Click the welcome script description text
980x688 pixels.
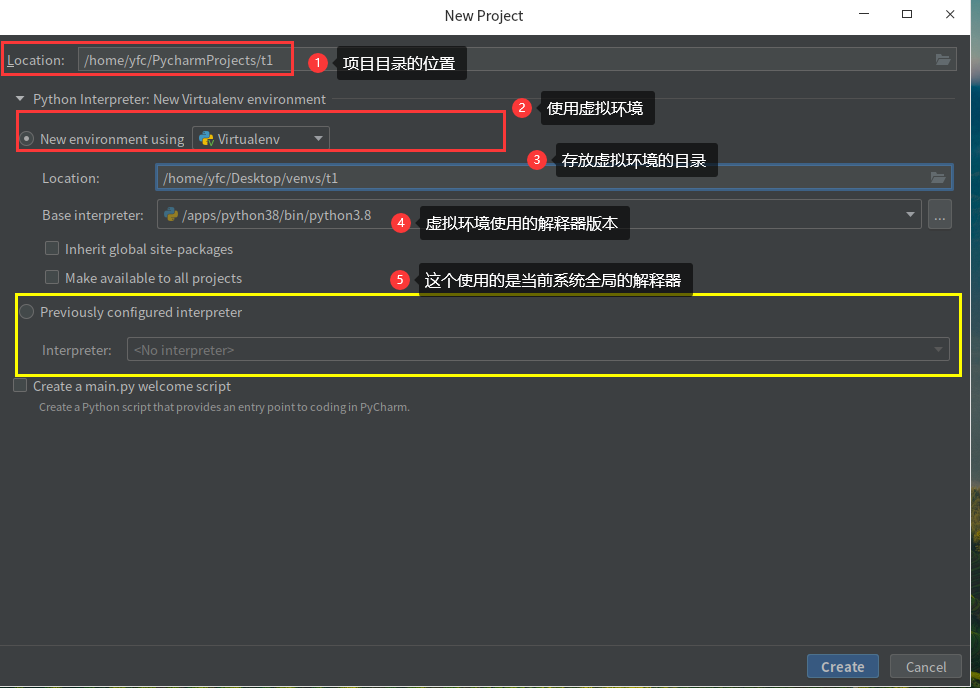[x=224, y=407]
